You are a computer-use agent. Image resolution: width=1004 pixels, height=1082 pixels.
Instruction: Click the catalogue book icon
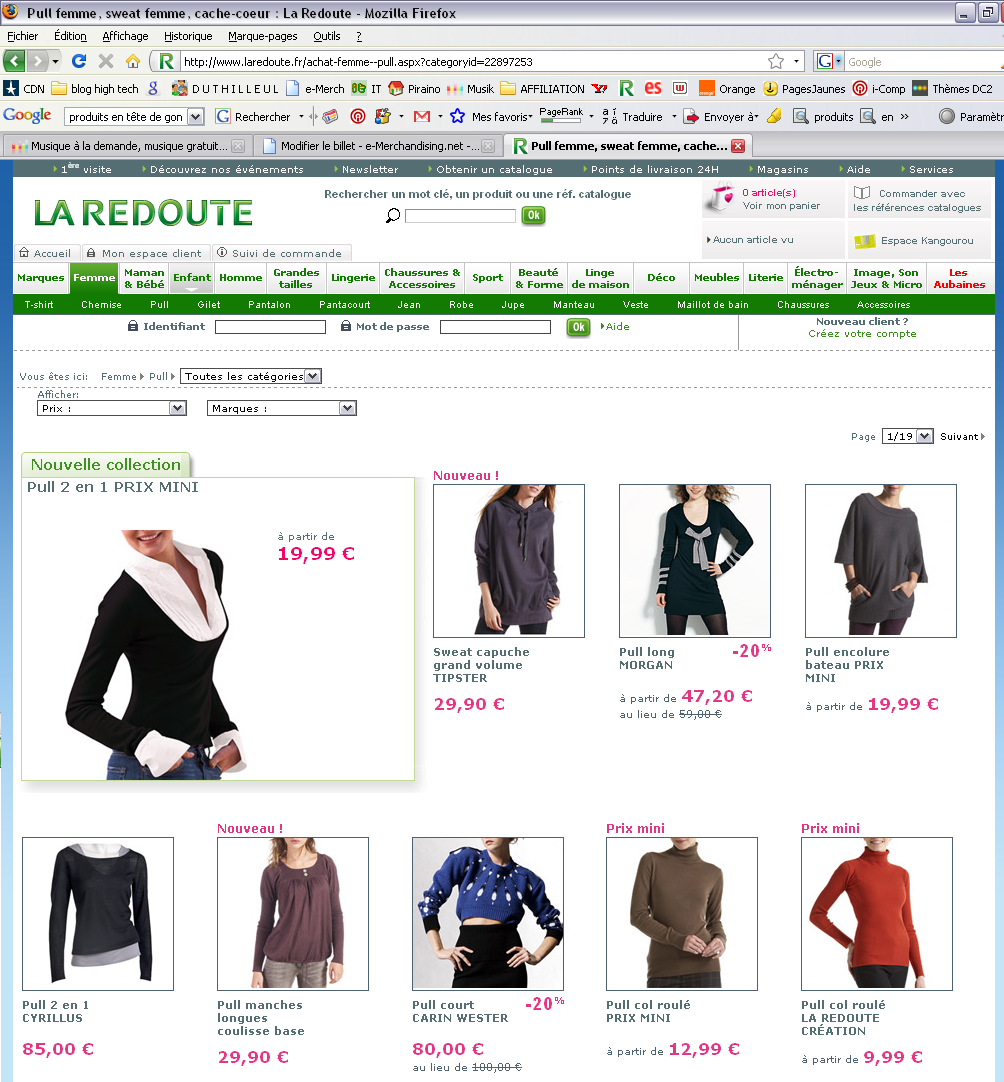(862, 193)
